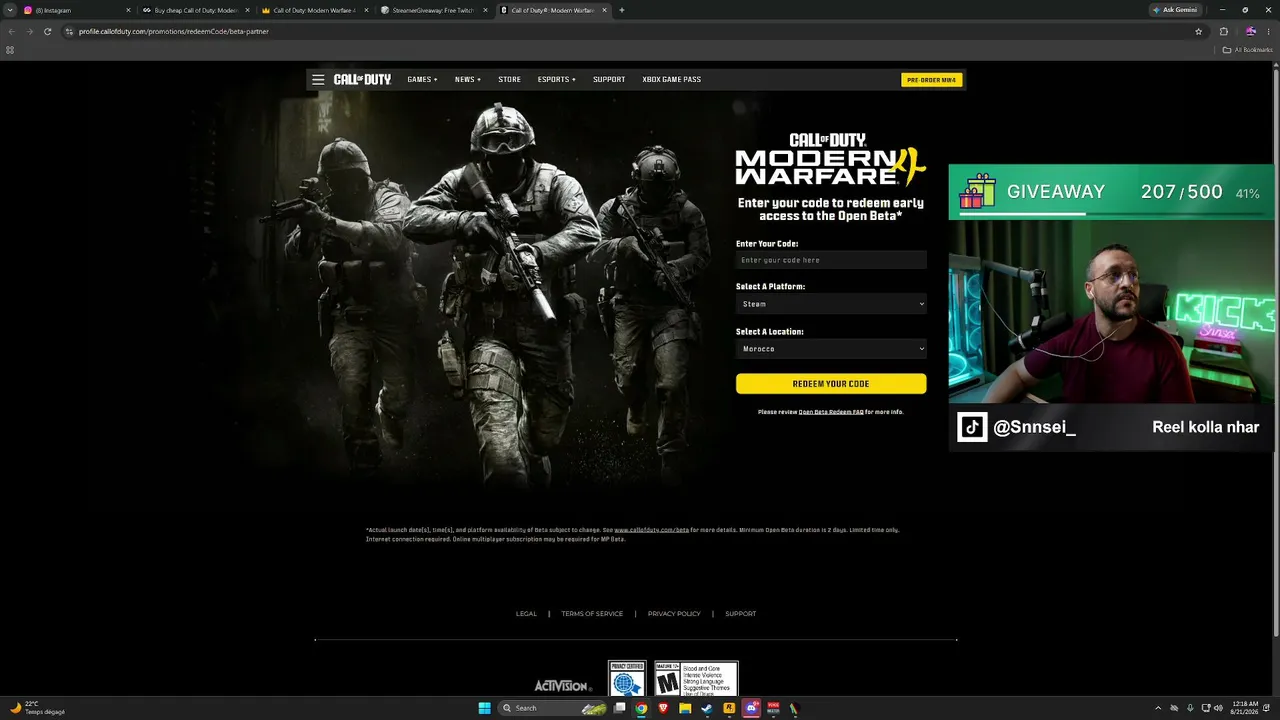Open Discord from the taskbar
This screenshot has width=1280, height=720.
pos(751,708)
